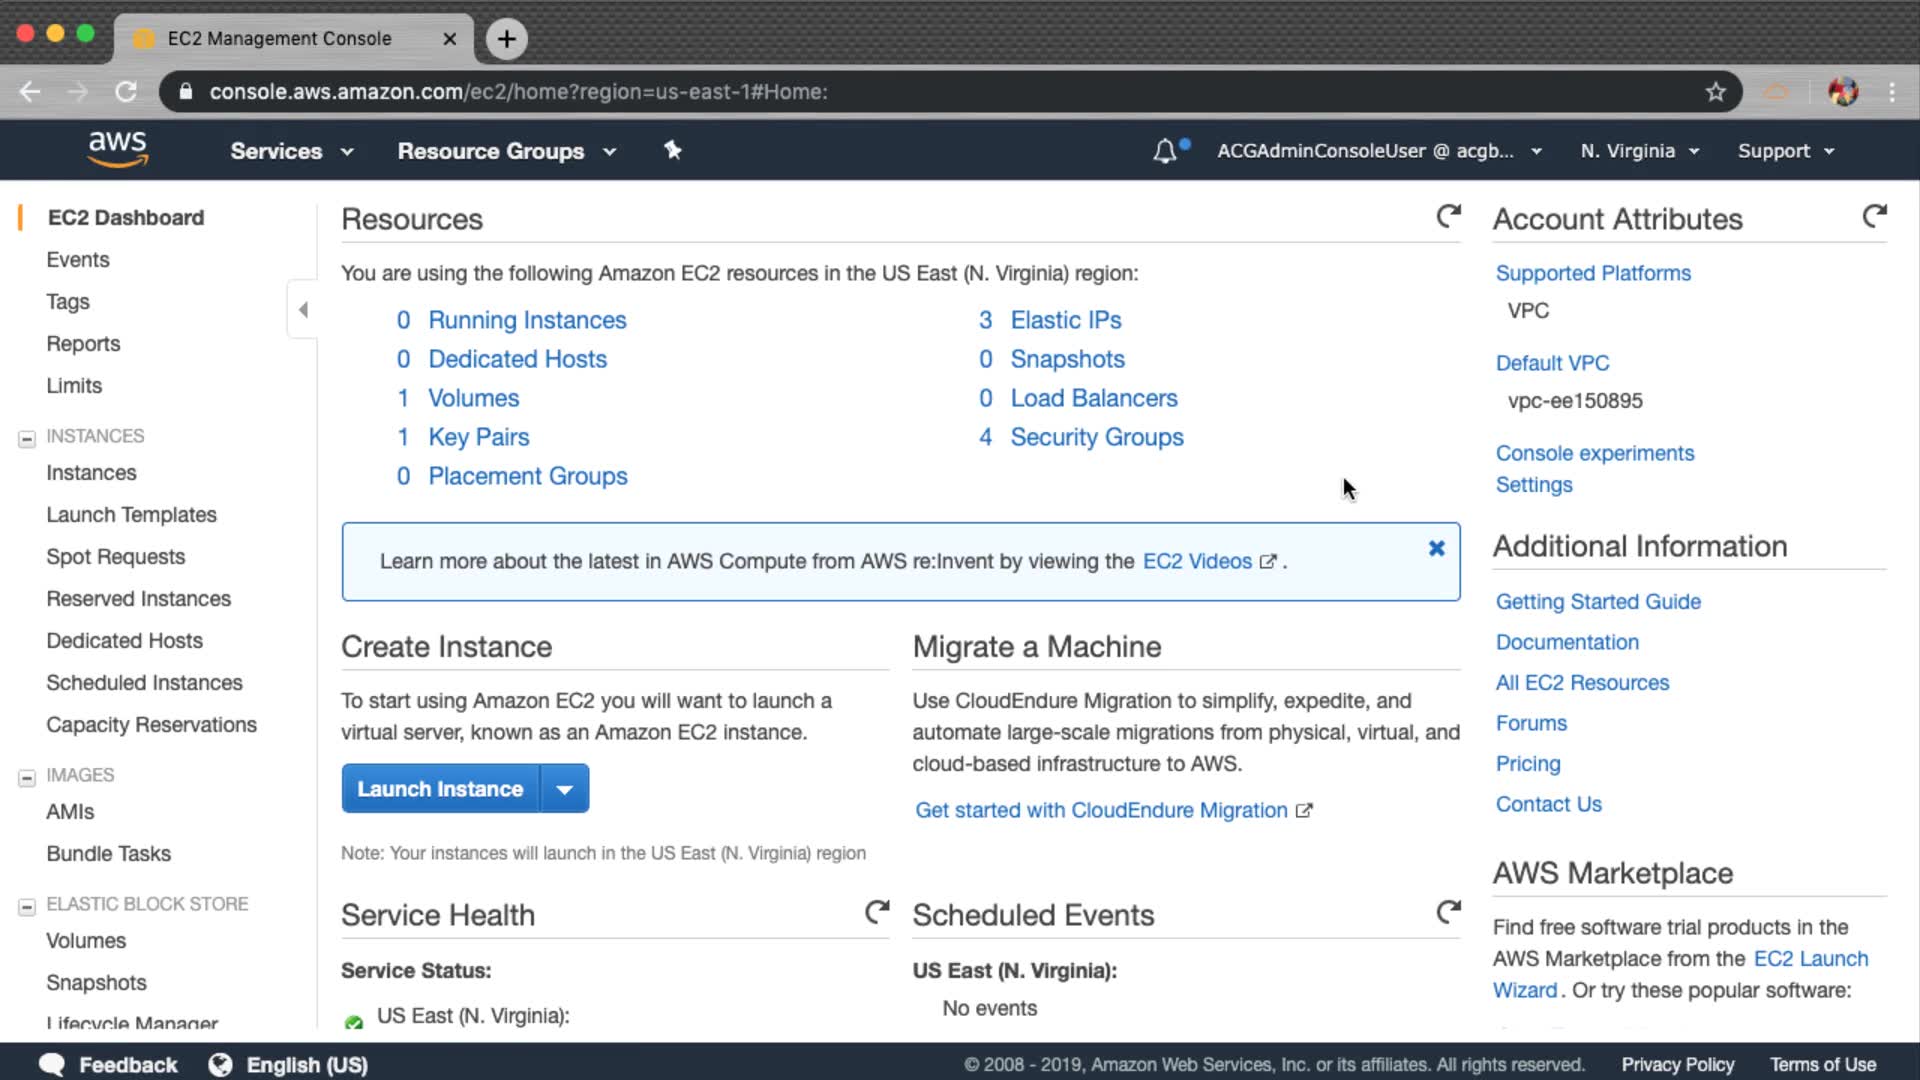Refresh Account Attributes panel
The height and width of the screenshot is (1080, 1920).
pos(1874,216)
